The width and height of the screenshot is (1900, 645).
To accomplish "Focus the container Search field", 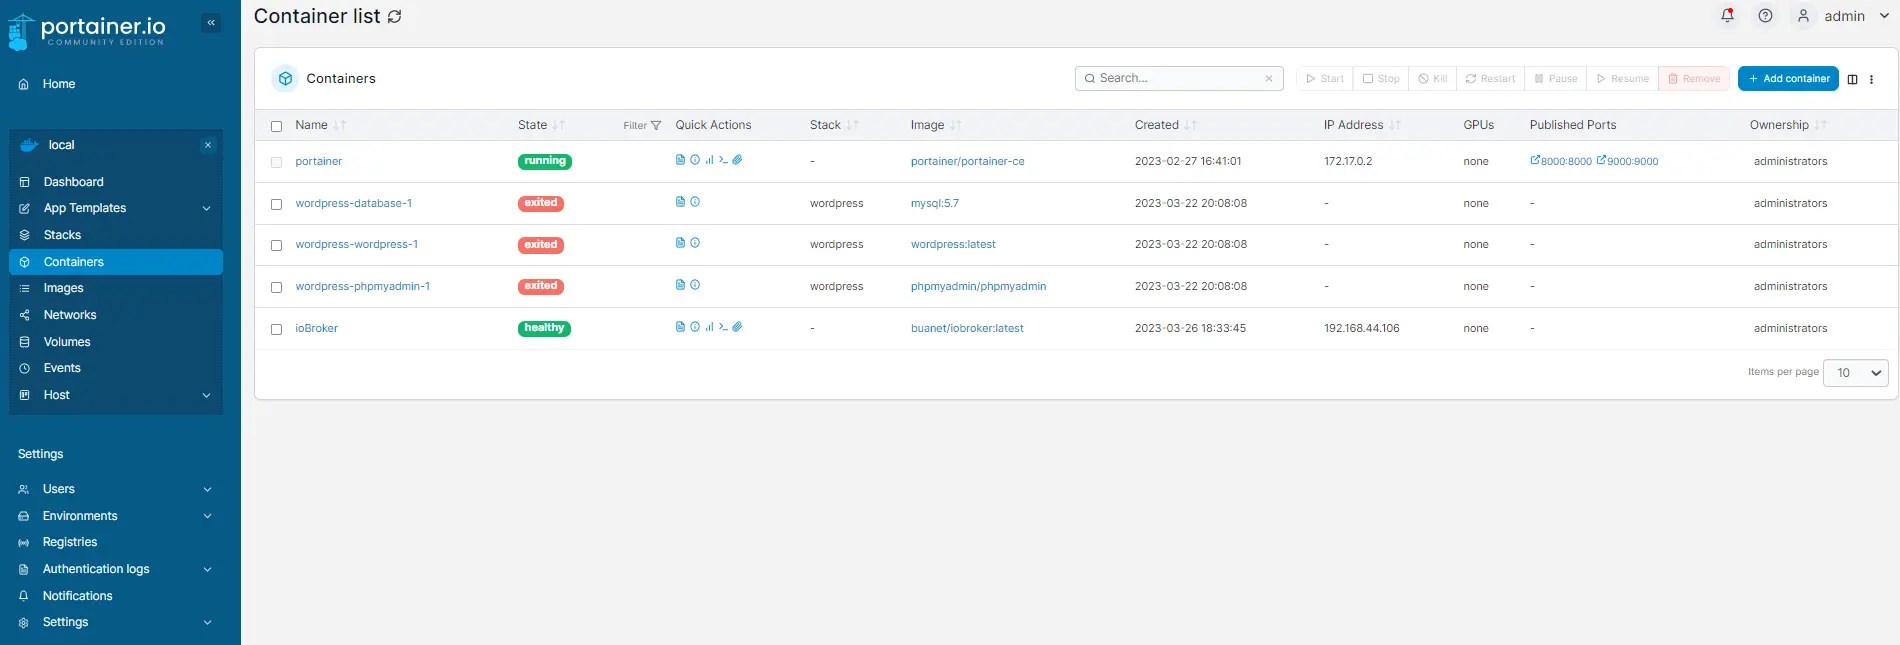I will (1178, 79).
